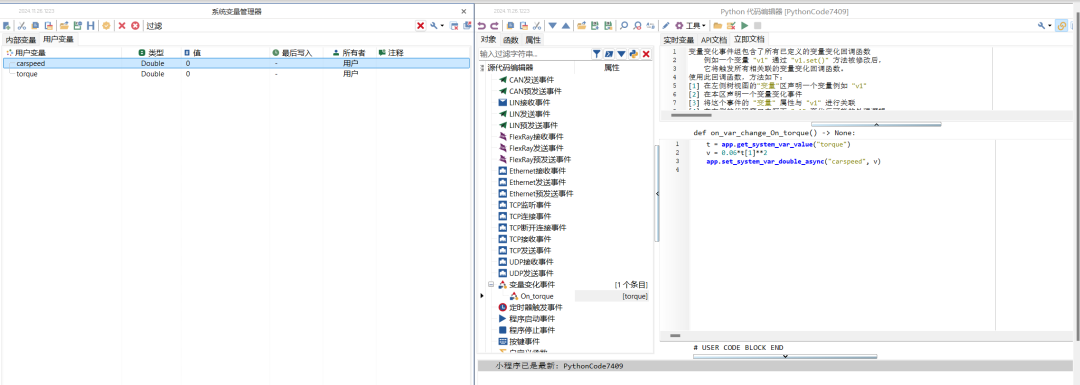Select the 立即文档 tab

tap(749, 39)
